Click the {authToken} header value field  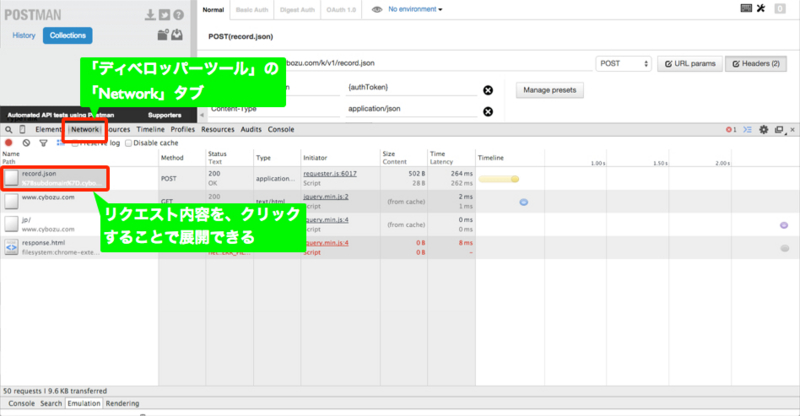click(x=411, y=88)
